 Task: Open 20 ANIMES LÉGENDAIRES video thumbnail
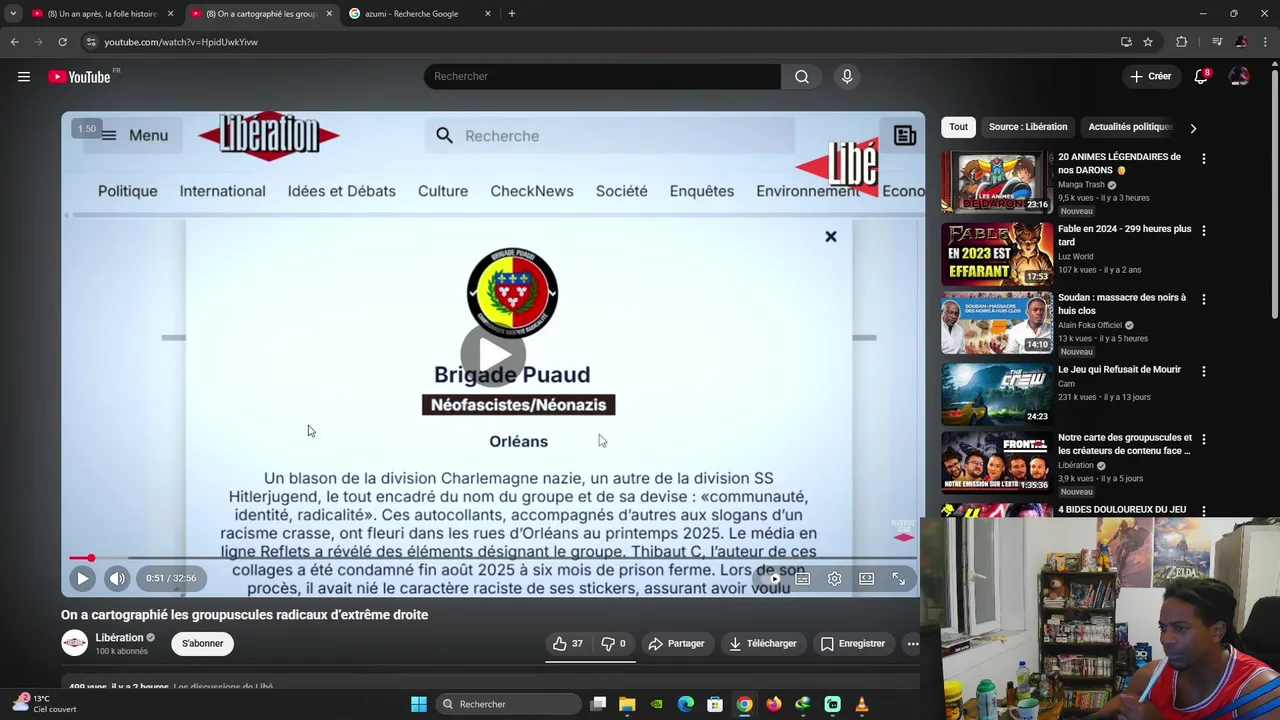click(x=997, y=182)
